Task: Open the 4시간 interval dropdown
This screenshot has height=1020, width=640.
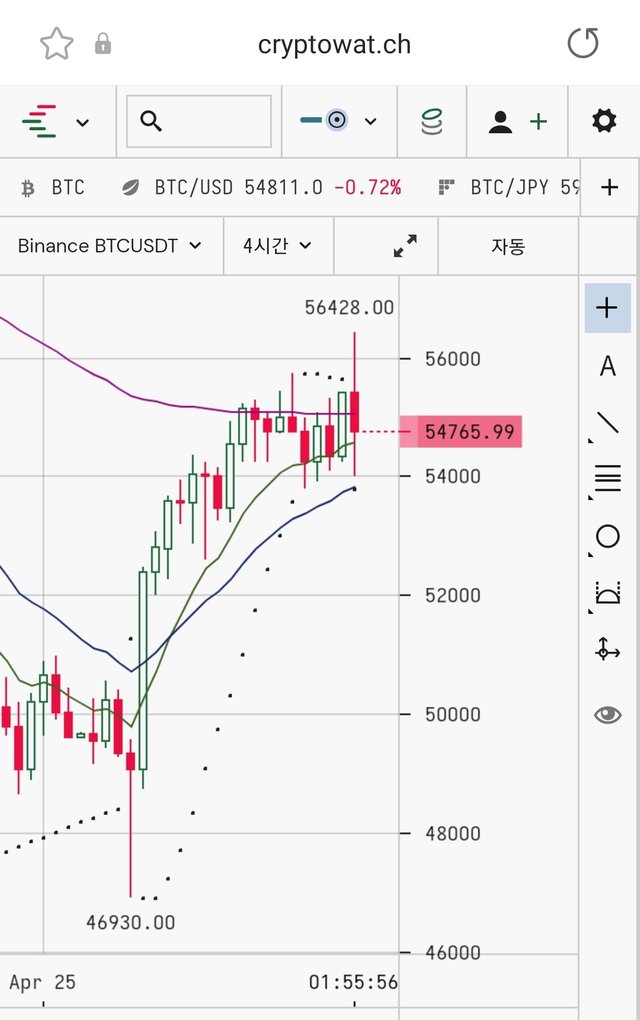Action: point(277,245)
